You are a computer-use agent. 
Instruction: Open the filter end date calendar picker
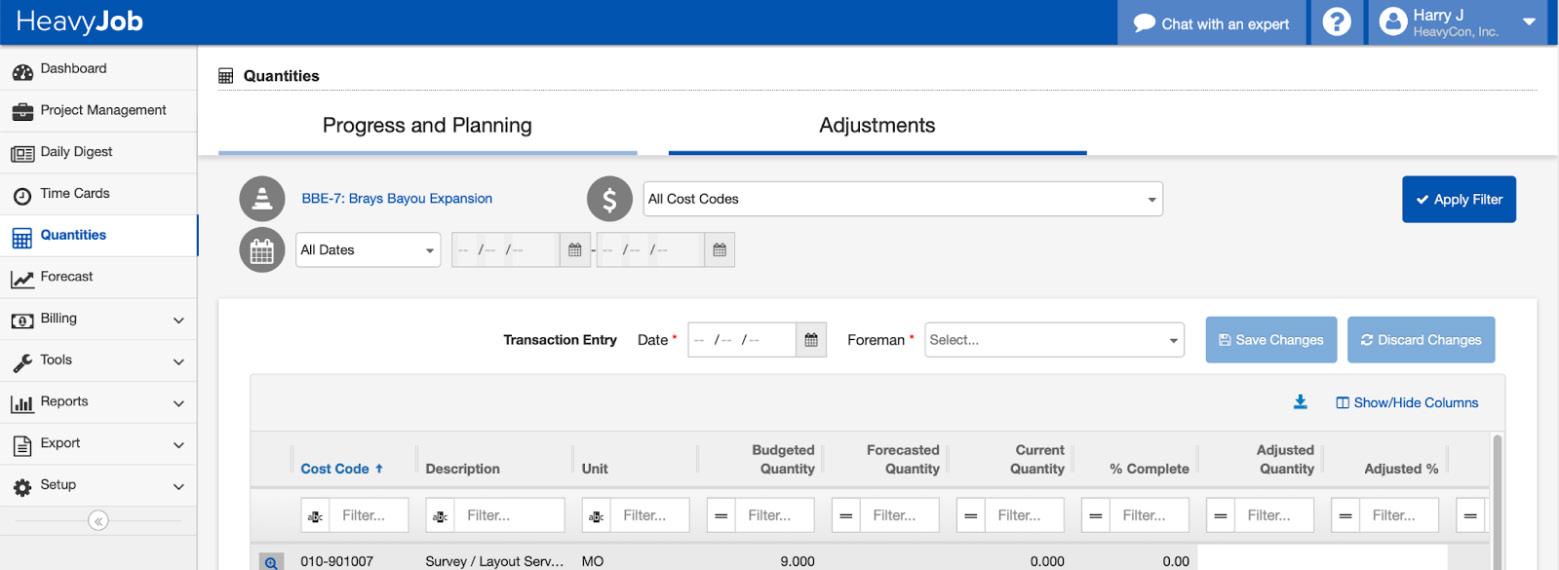pyautogui.click(x=719, y=250)
